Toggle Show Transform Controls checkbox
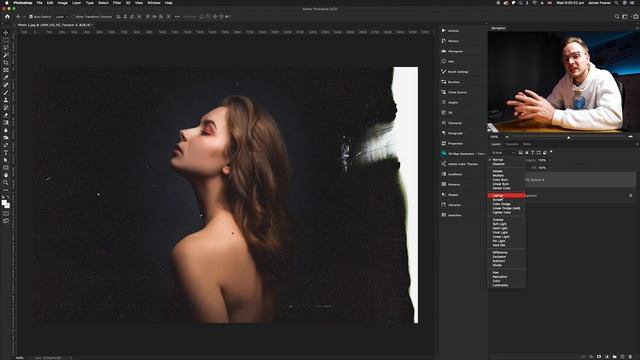The image size is (640, 360). pyautogui.click(x=73, y=17)
